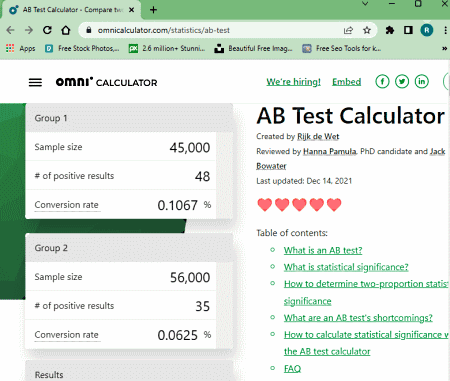This screenshot has width=450, height=381.
Task: Open reviewer Bowater link
Action: (x=271, y=166)
